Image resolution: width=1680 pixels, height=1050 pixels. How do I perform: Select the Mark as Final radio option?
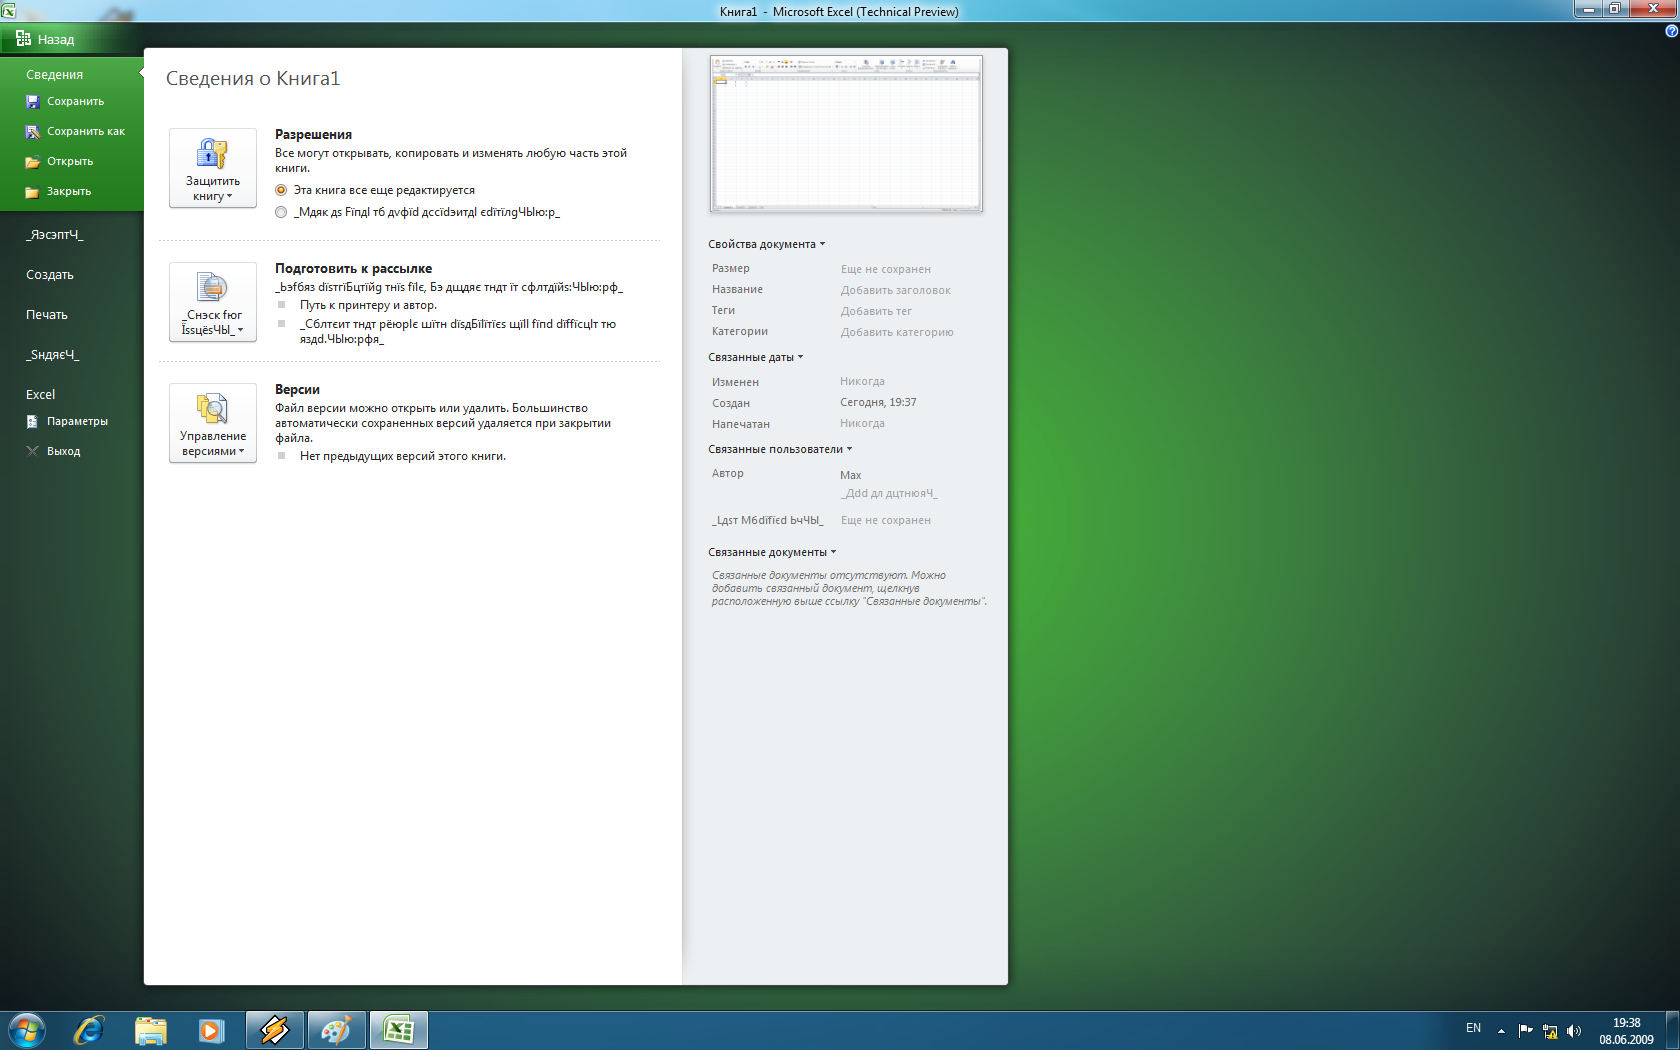coord(281,212)
